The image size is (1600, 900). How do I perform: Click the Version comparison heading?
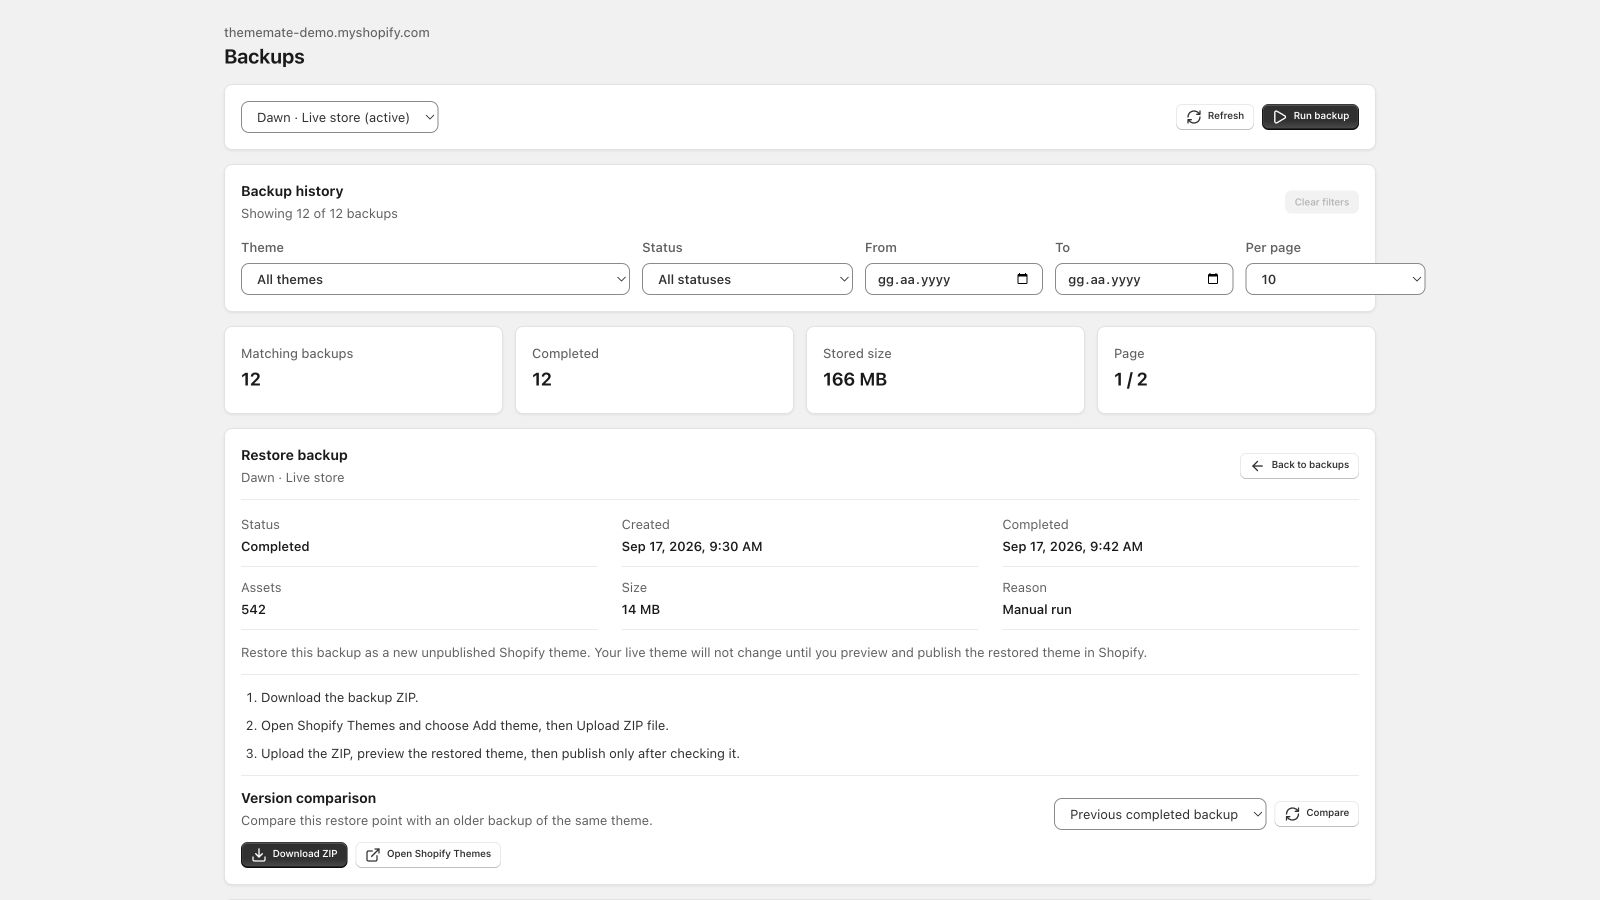pos(308,798)
